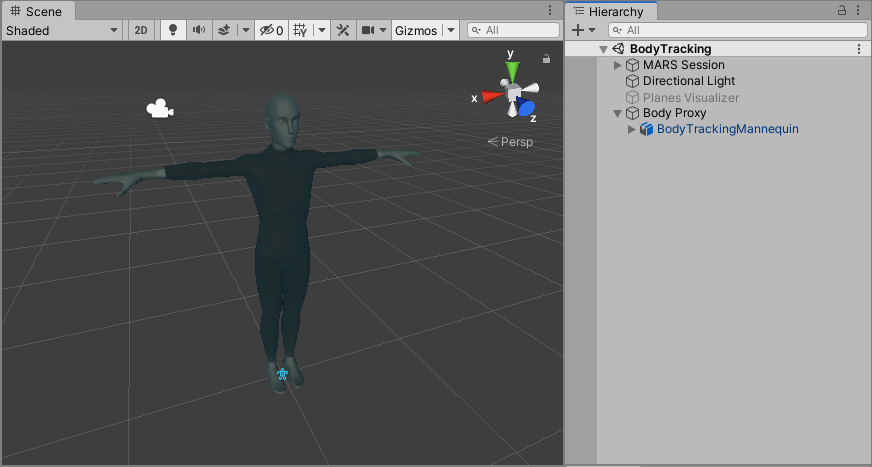Screen dimensions: 872x467
Task: Click the scene camera settings icon
Action: click(368, 30)
